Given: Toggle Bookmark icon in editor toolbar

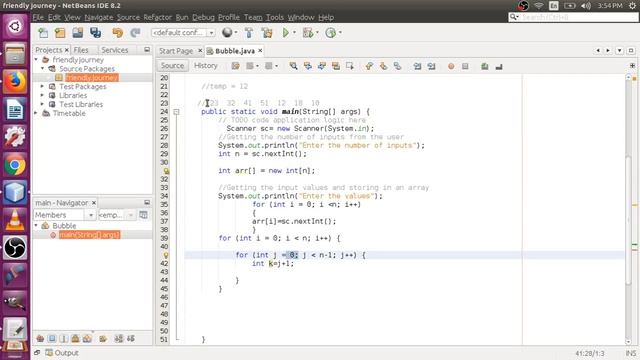Looking at the screenshot, I should pyautogui.click(x=397, y=66).
